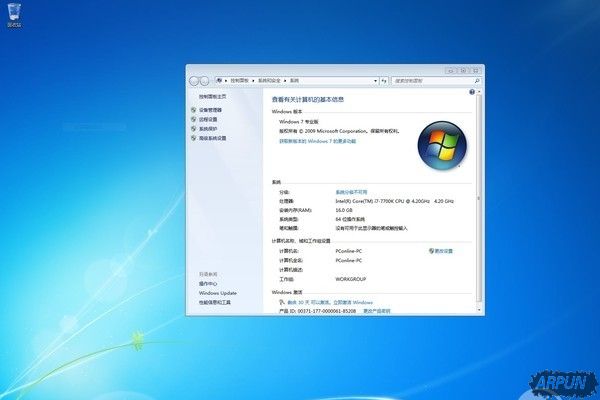
Task: Click the magnifier icon in the search box
Action: tap(477, 81)
